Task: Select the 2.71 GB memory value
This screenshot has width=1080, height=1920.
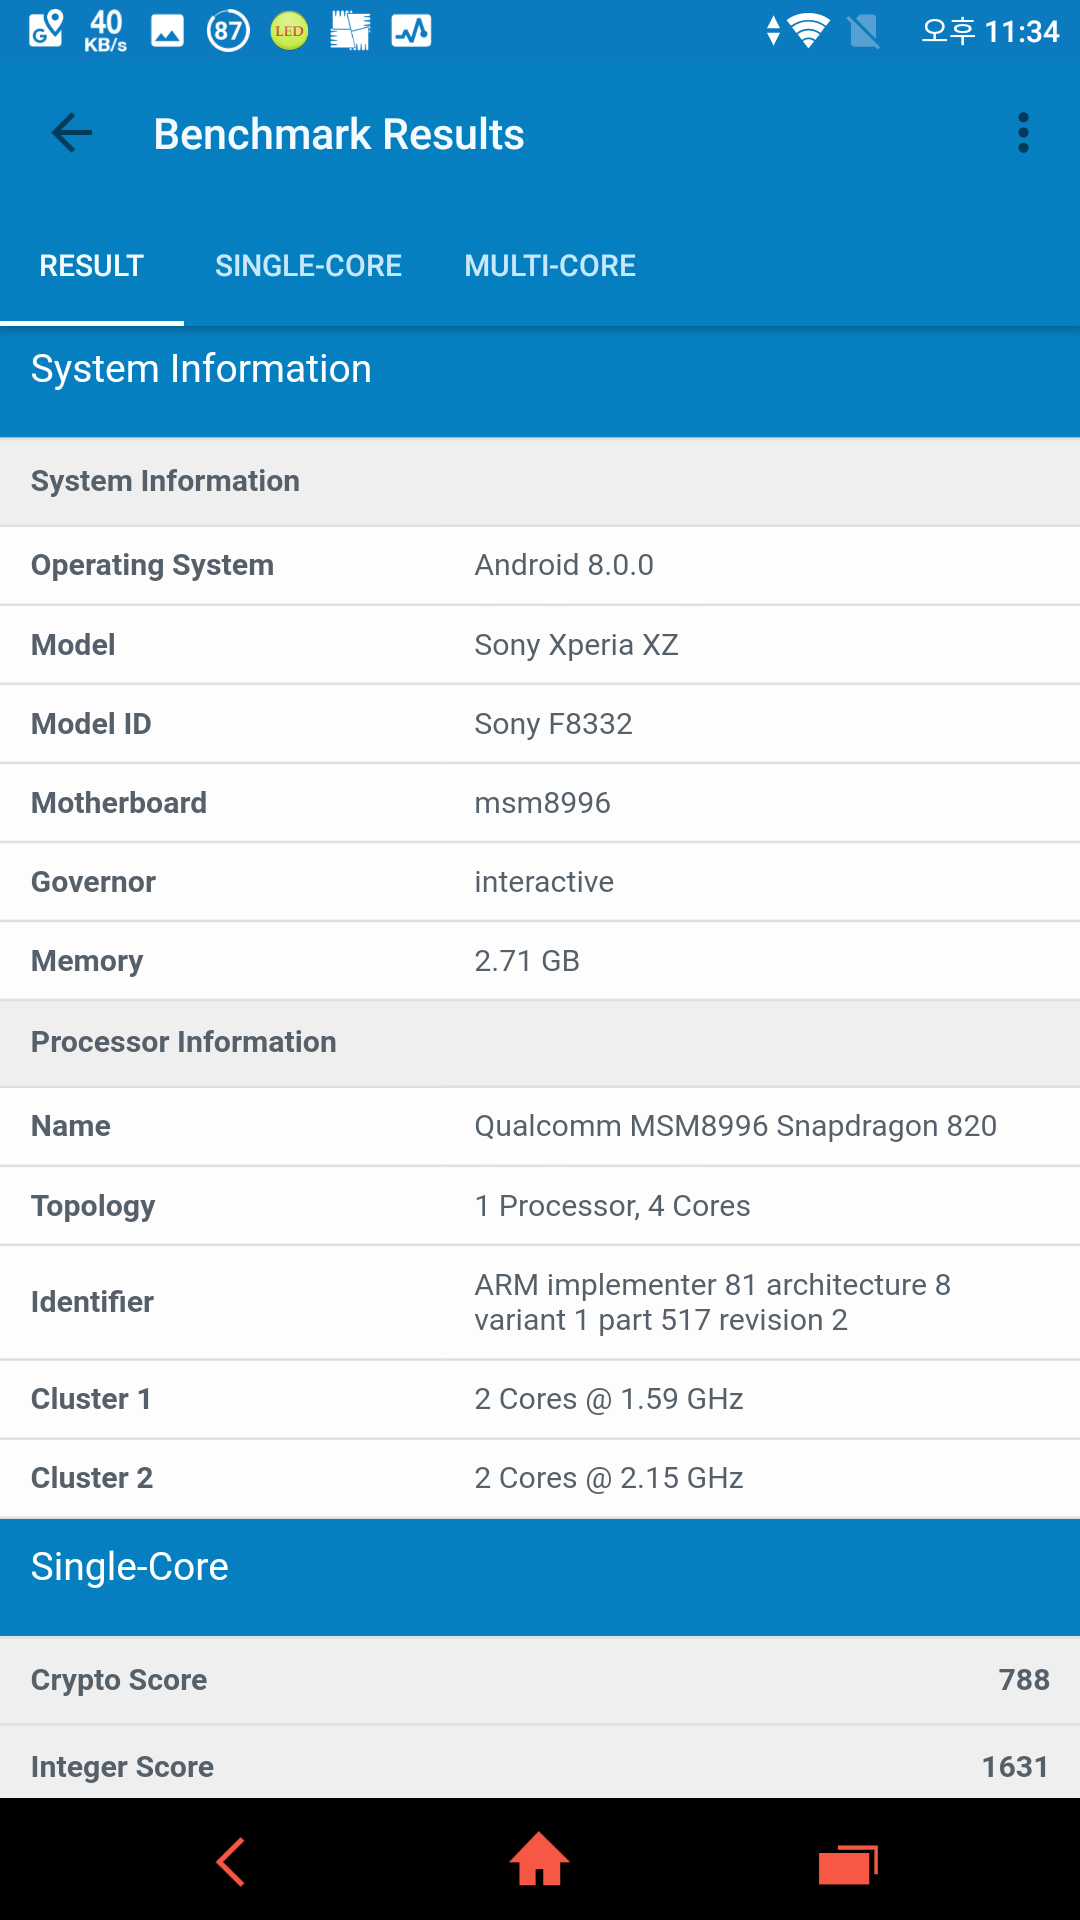Action: point(527,961)
